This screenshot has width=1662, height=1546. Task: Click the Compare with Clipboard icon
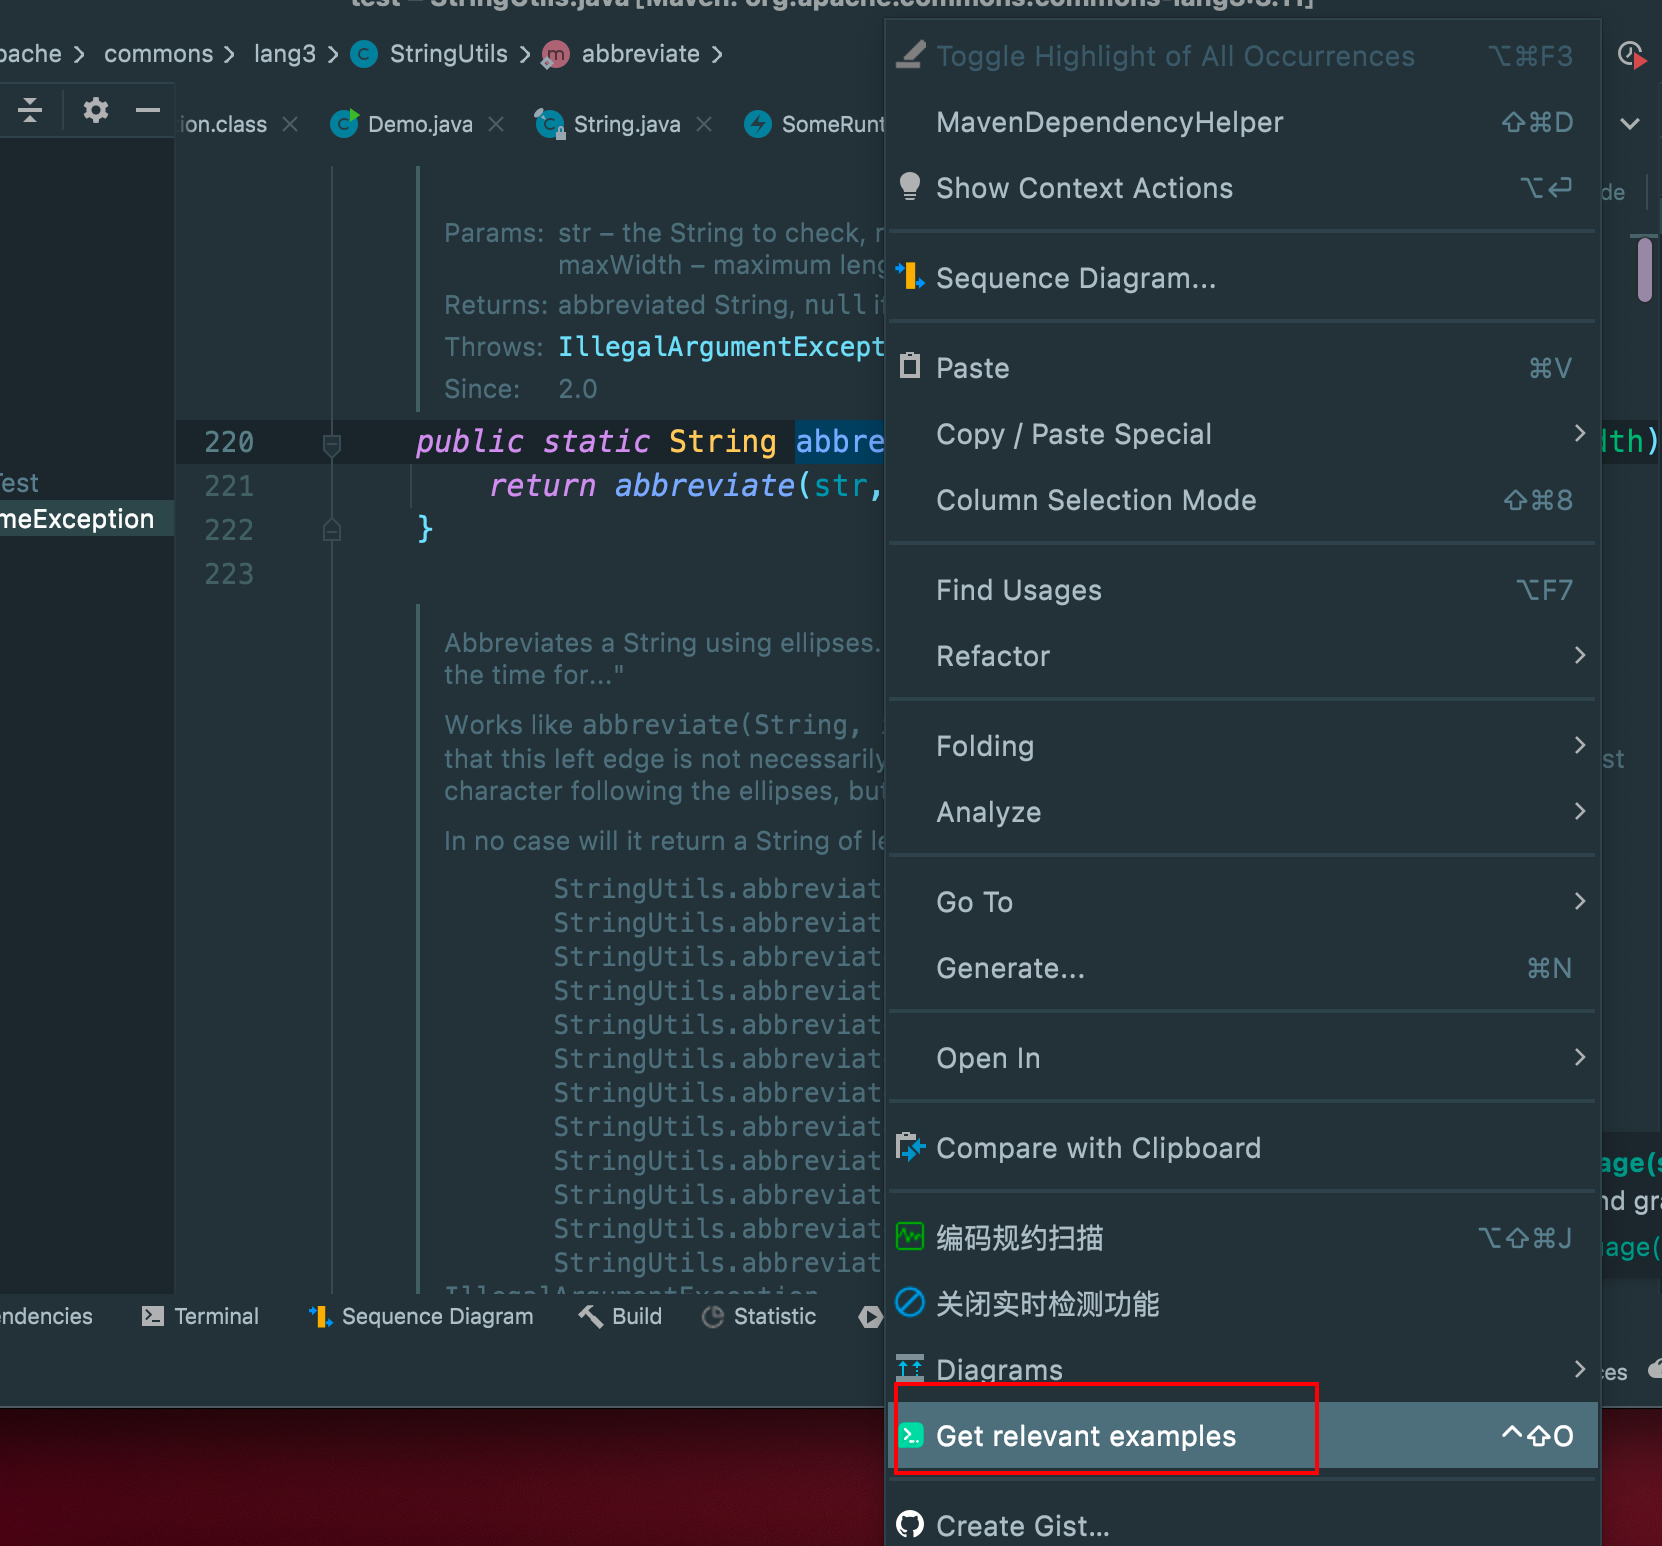[x=910, y=1147]
